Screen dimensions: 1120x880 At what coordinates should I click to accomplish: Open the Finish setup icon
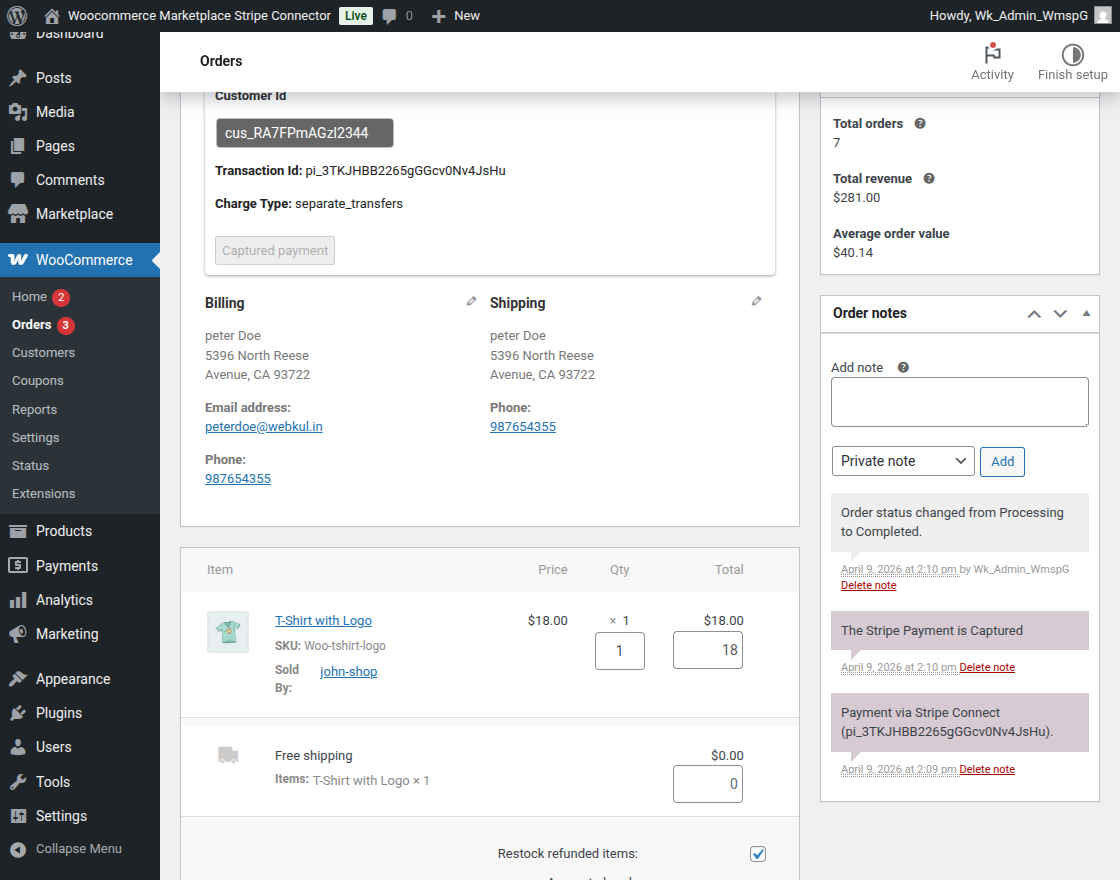point(1072,54)
